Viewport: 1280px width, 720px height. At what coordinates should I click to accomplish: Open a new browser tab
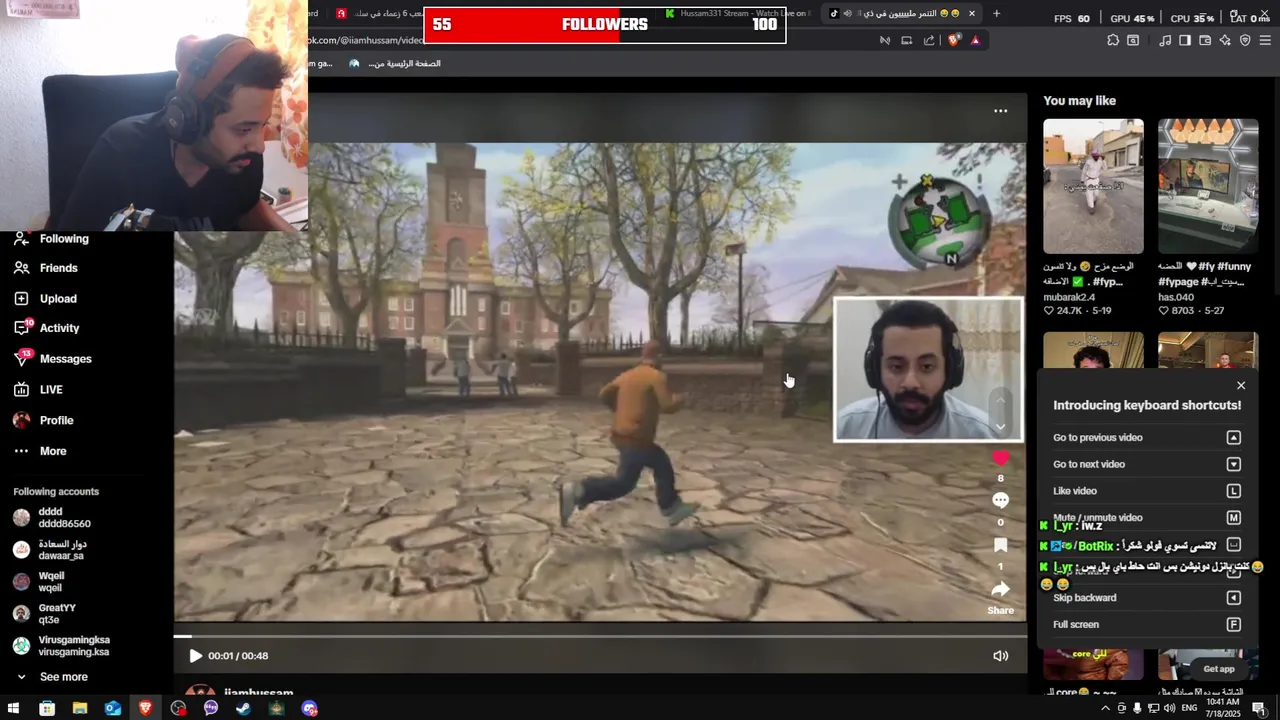pos(997,13)
